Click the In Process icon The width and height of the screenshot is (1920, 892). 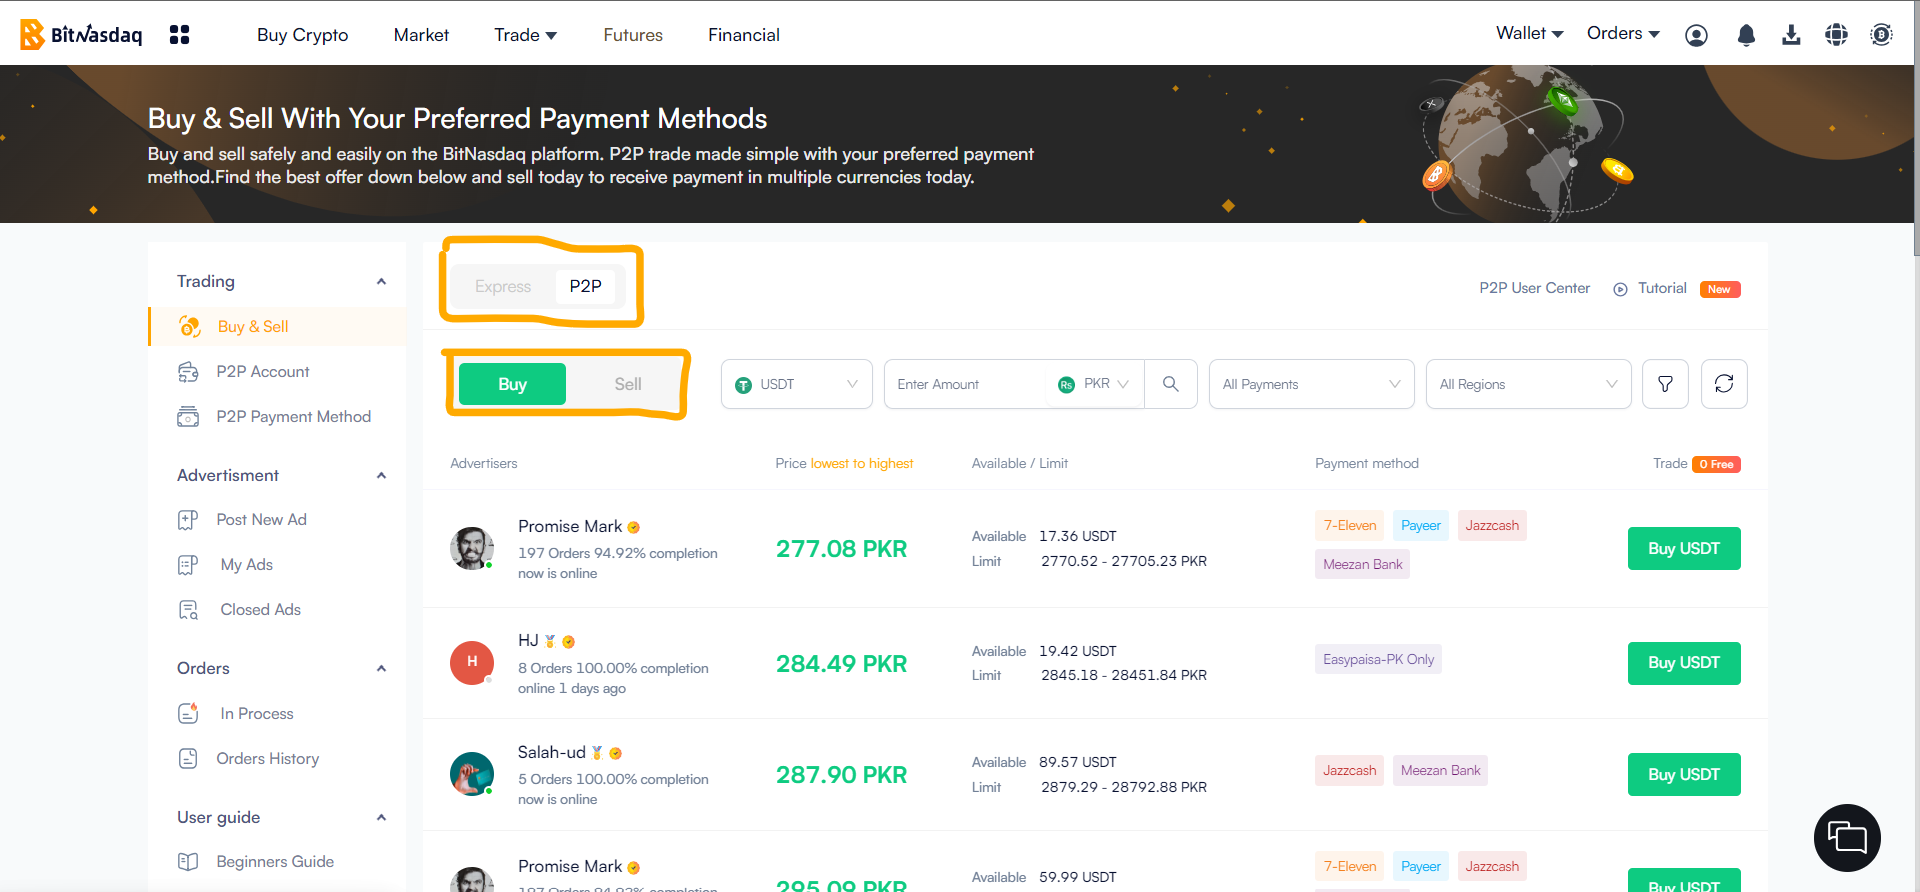click(188, 713)
